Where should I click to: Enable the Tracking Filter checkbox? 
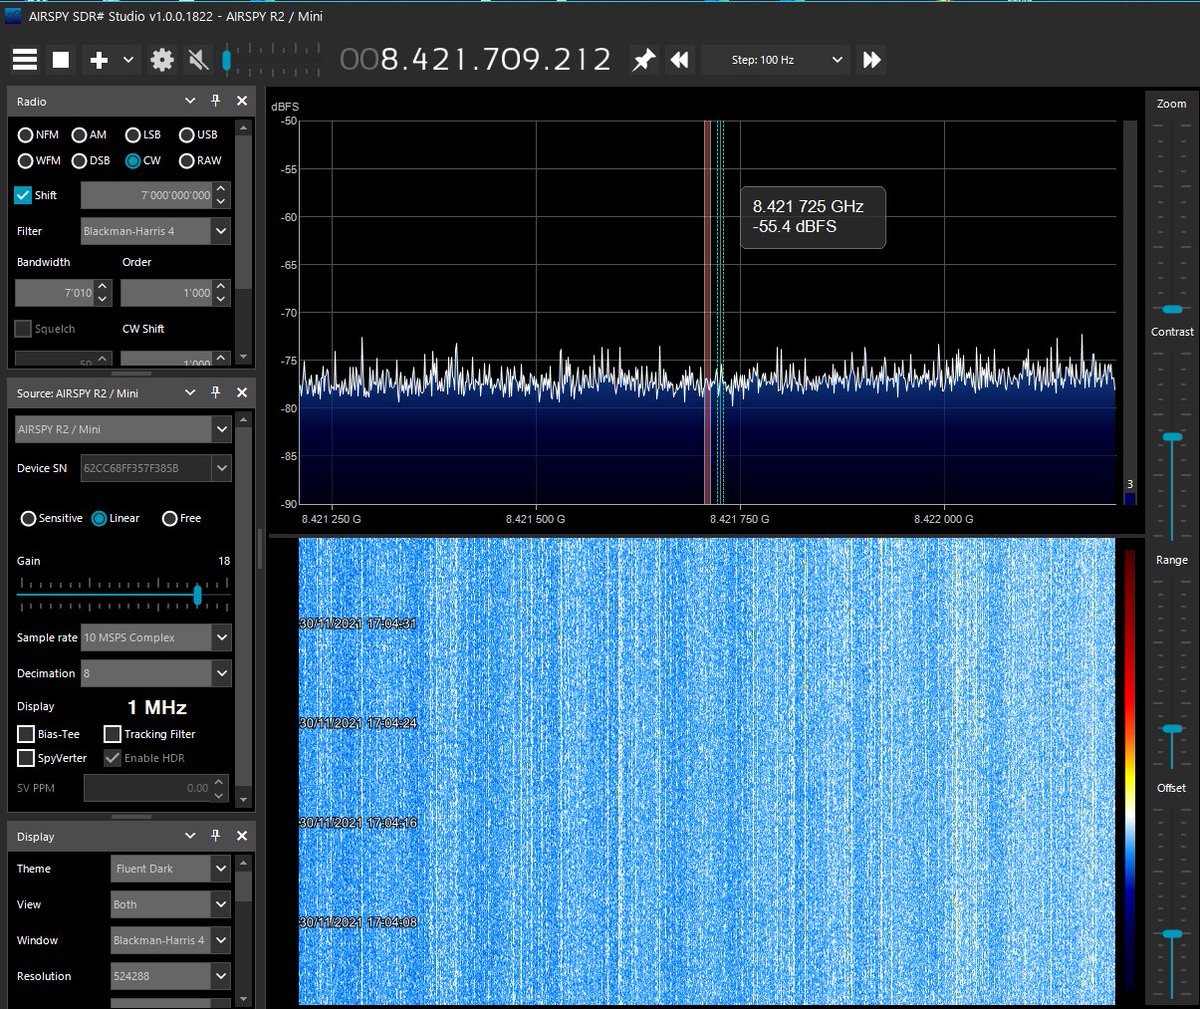113,734
